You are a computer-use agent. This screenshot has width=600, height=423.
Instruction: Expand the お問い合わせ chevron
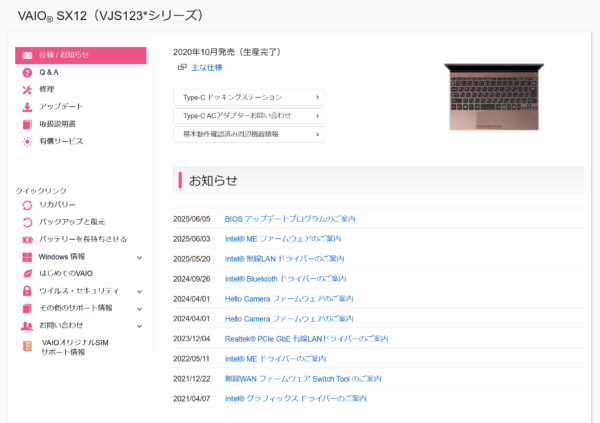point(139,326)
